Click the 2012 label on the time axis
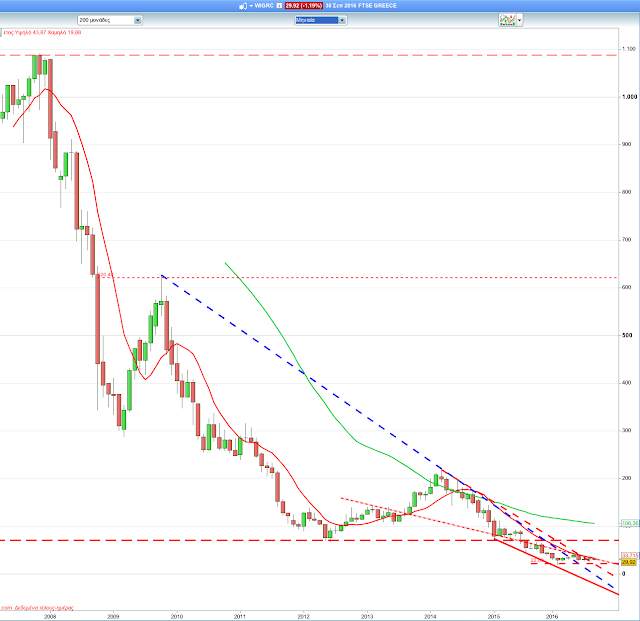 pyautogui.click(x=303, y=617)
